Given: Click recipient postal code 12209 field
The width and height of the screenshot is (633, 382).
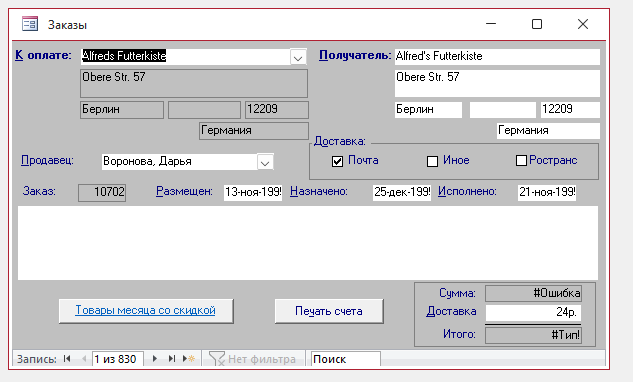Looking at the screenshot, I should [570, 109].
